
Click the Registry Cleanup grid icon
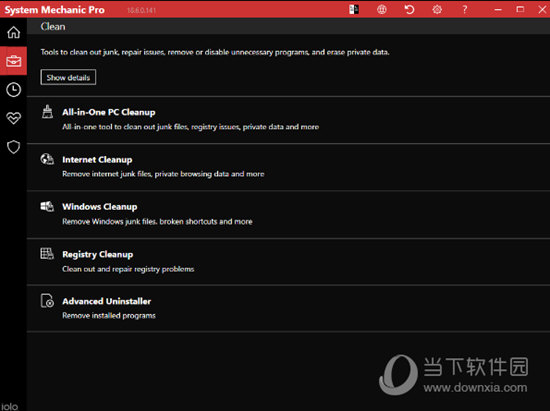[47, 253]
